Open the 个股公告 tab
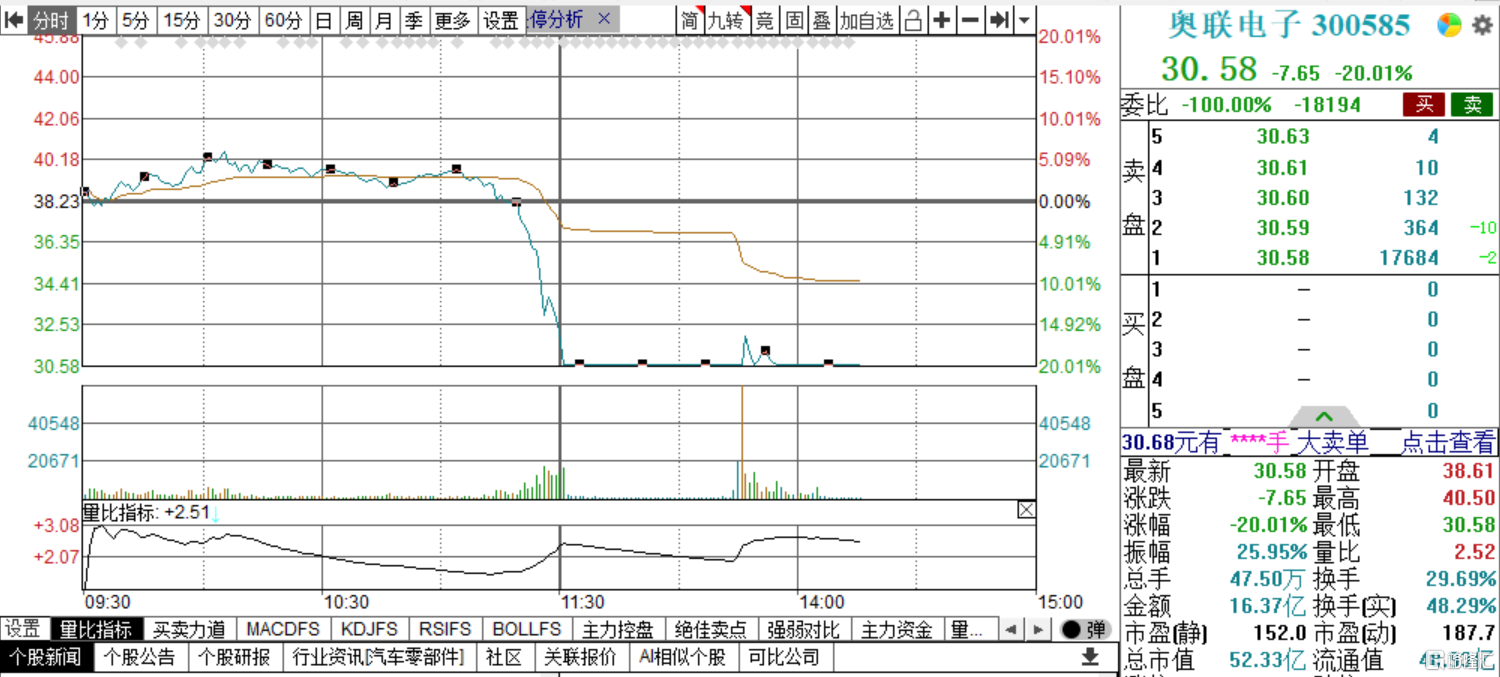 point(140,657)
